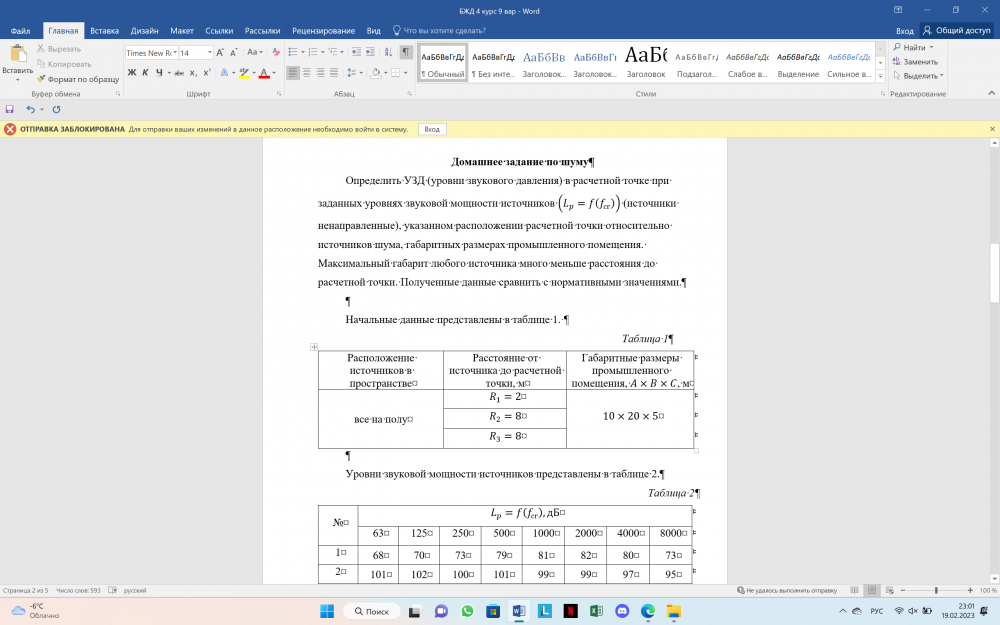The width and height of the screenshot is (1000, 625).
Task: Open the Найти (Find) dropdown arrow
Action: [x=932, y=47]
